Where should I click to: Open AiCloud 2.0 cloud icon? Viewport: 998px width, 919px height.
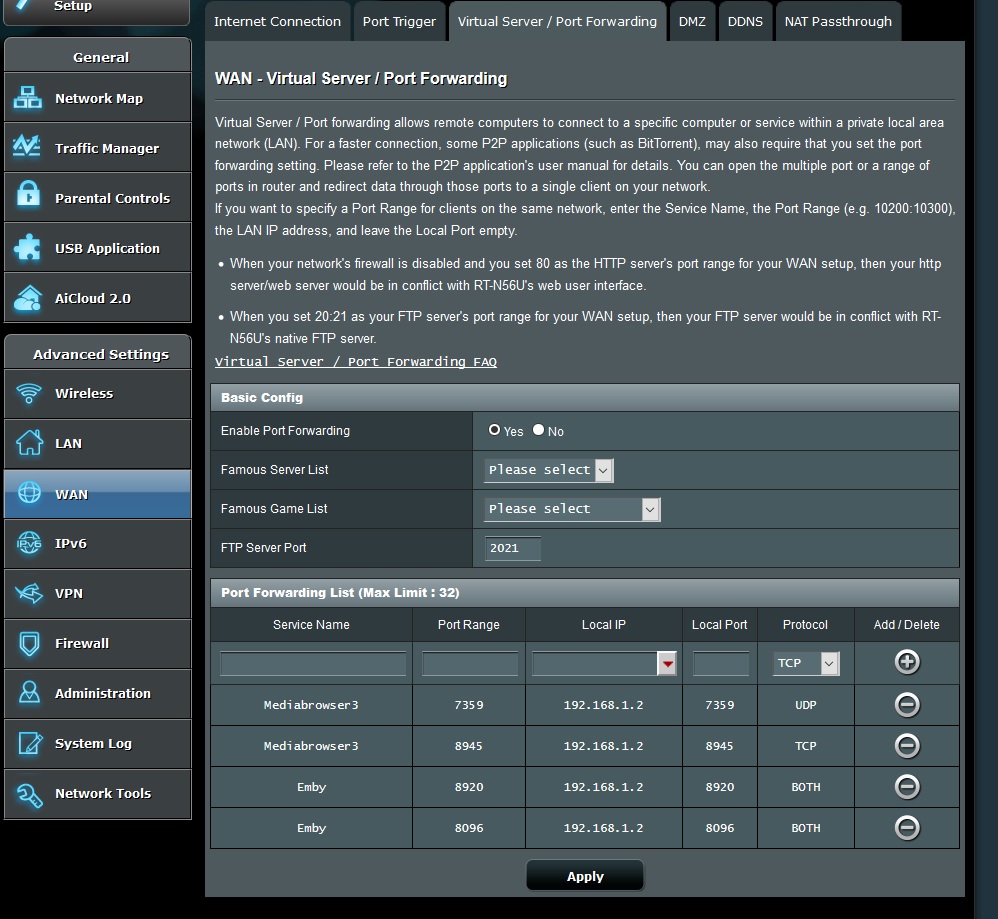point(28,298)
